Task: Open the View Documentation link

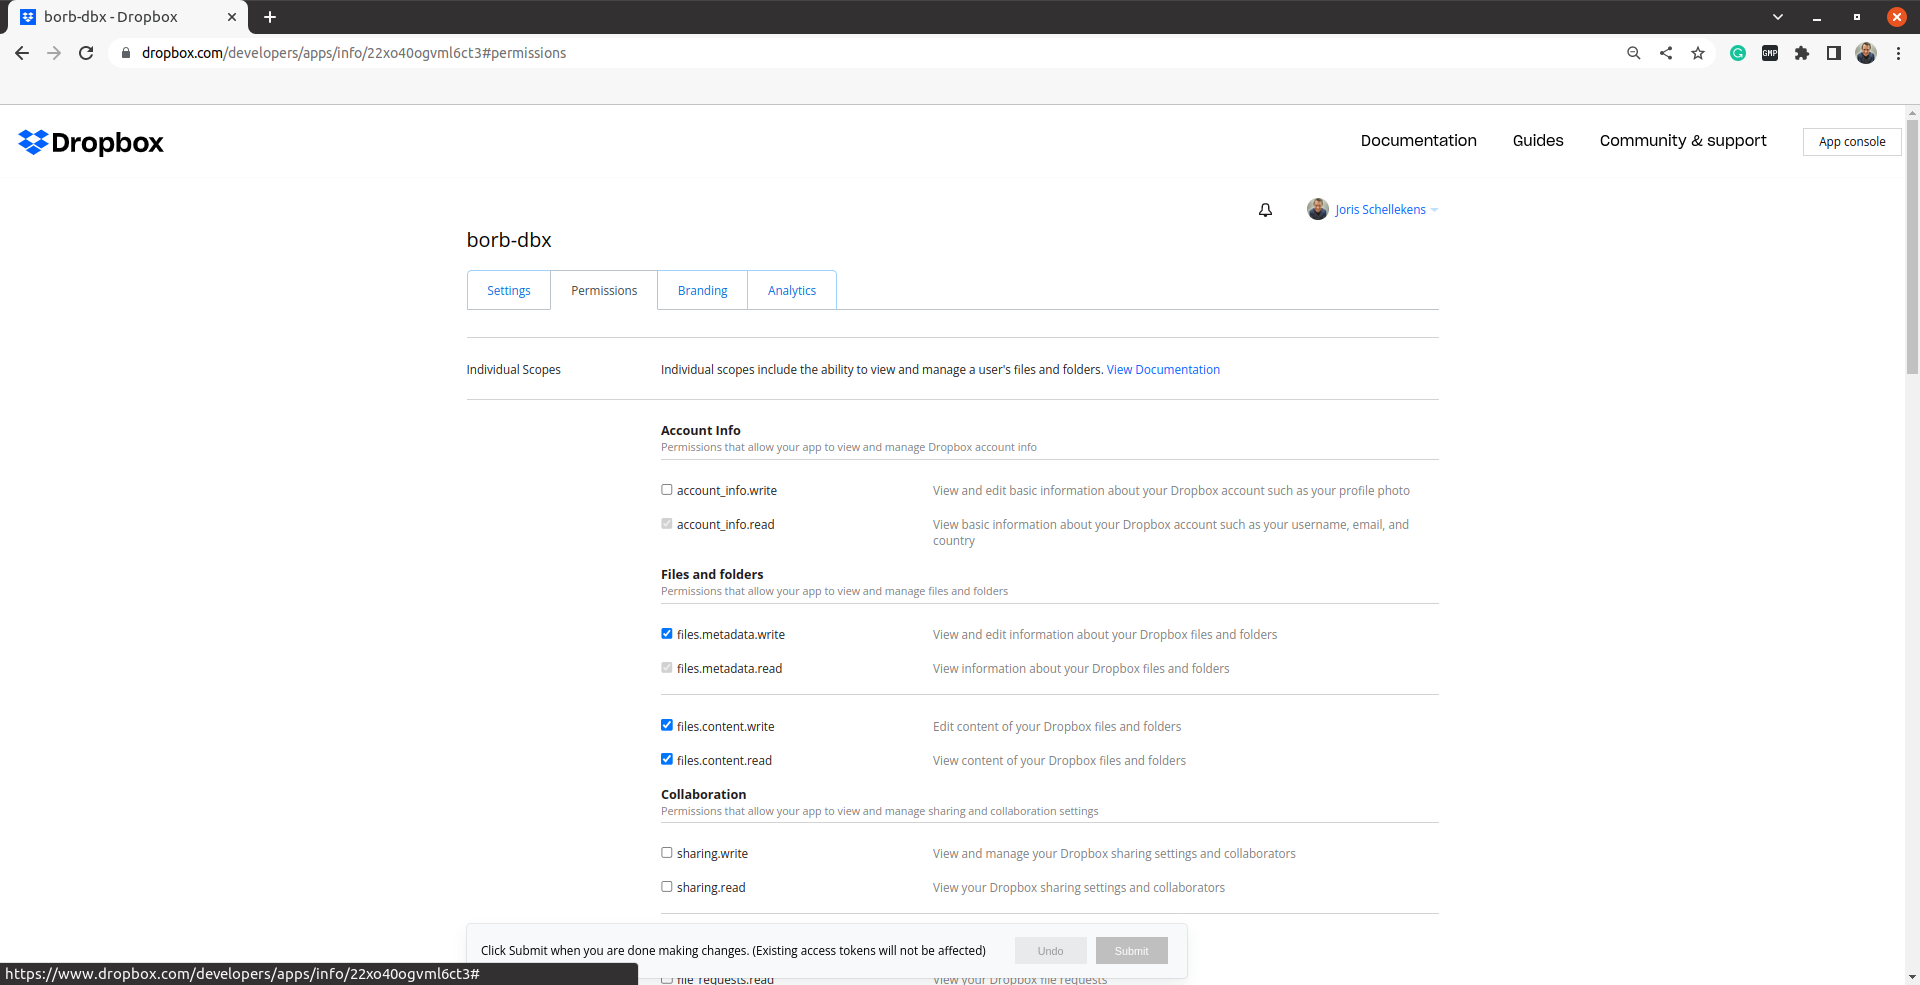Action: click(x=1163, y=370)
